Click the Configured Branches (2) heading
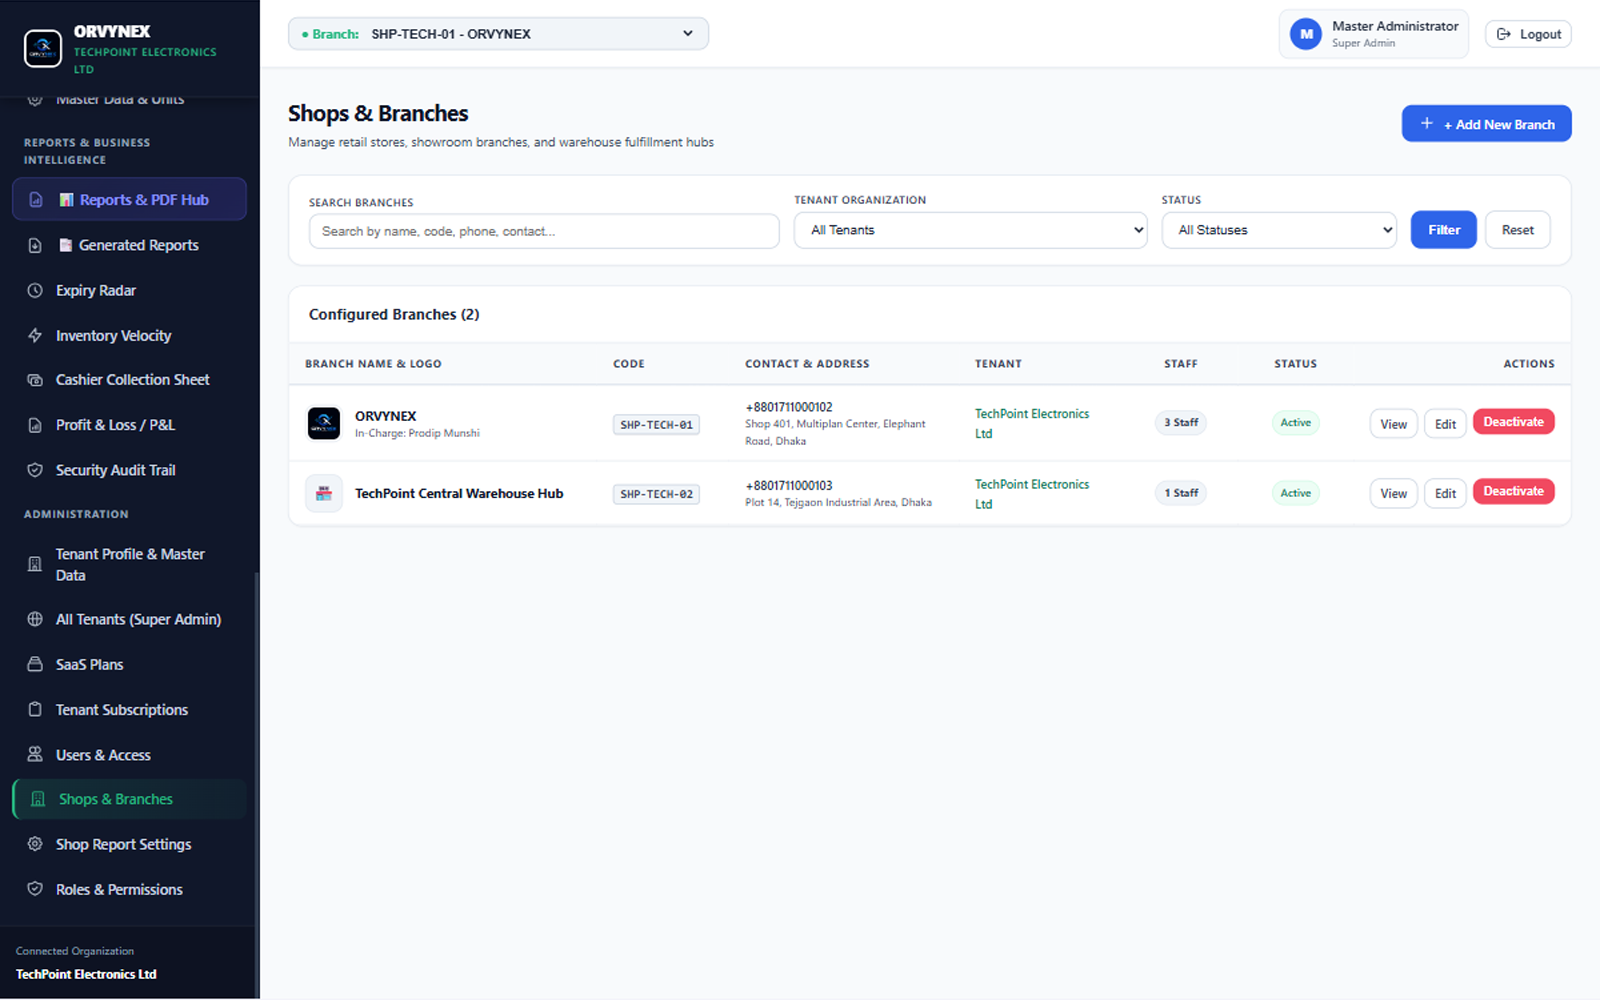 tap(394, 314)
